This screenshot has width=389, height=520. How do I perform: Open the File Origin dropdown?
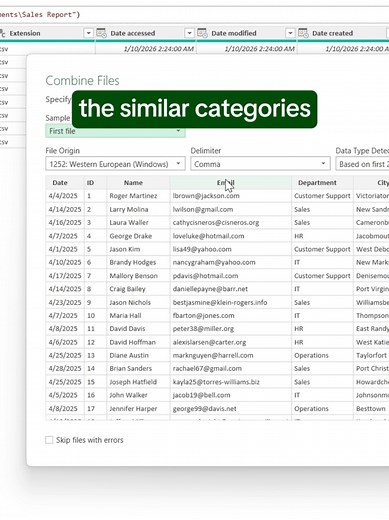pyautogui.click(x=115, y=164)
